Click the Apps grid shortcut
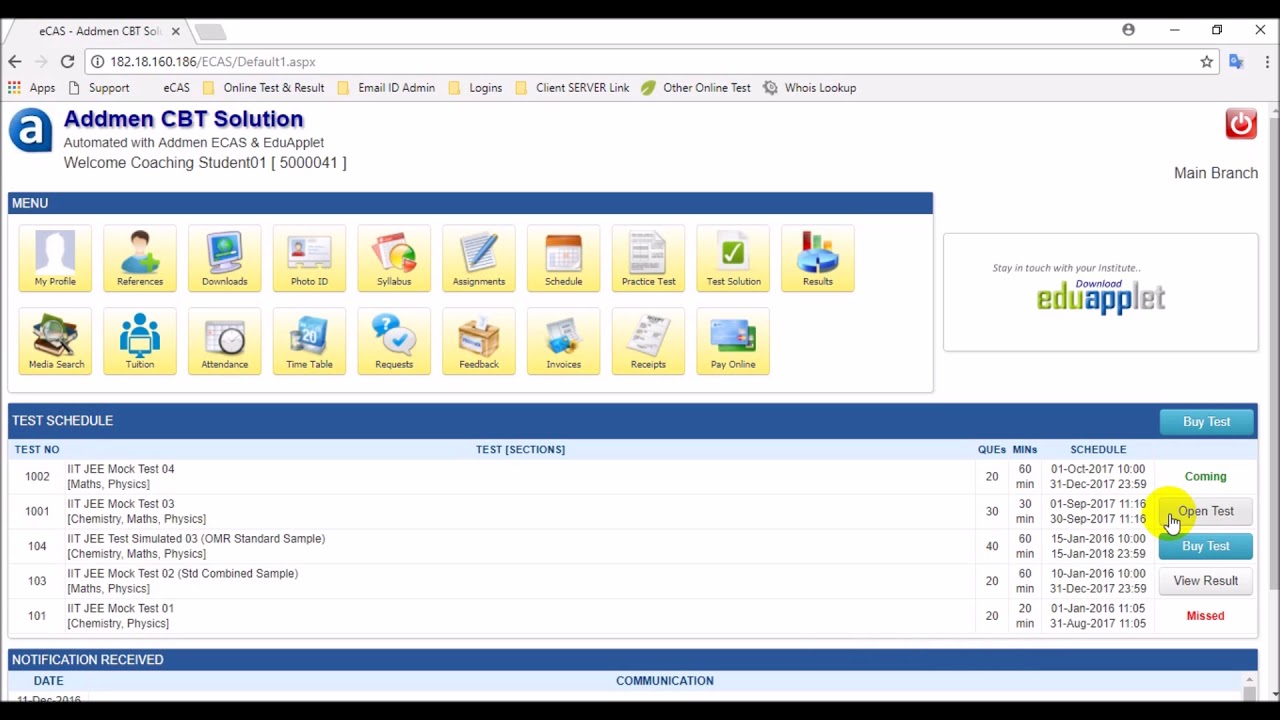The width and height of the screenshot is (1280, 720). point(31,88)
